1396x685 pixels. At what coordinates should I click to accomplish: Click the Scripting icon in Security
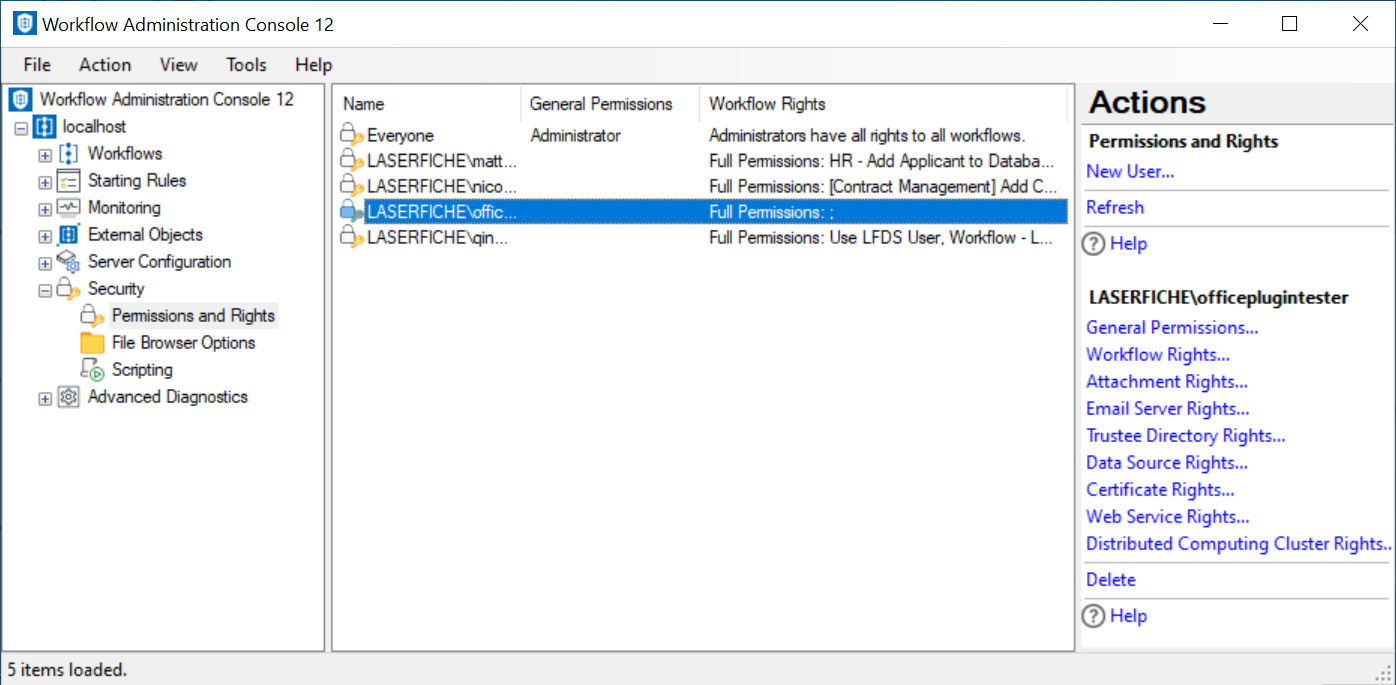pos(92,370)
